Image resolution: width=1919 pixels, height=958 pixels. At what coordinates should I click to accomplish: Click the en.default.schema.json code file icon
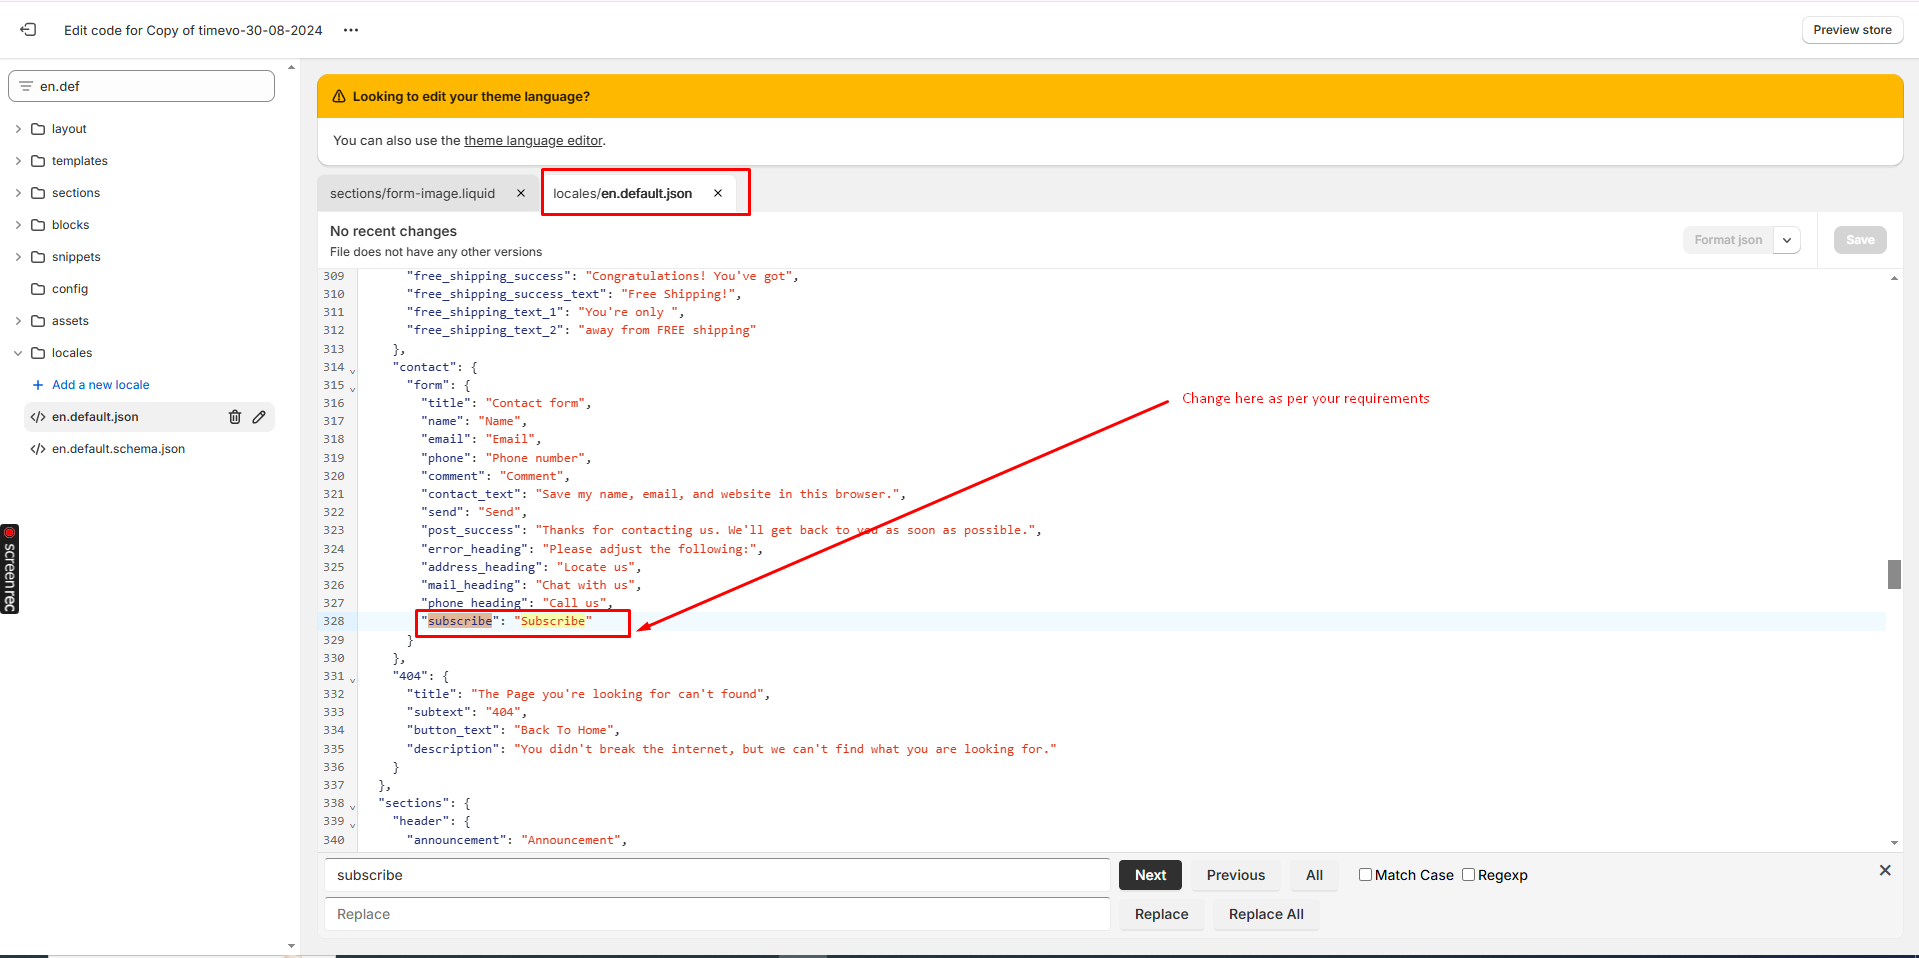pyautogui.click(x=38, y=449)
